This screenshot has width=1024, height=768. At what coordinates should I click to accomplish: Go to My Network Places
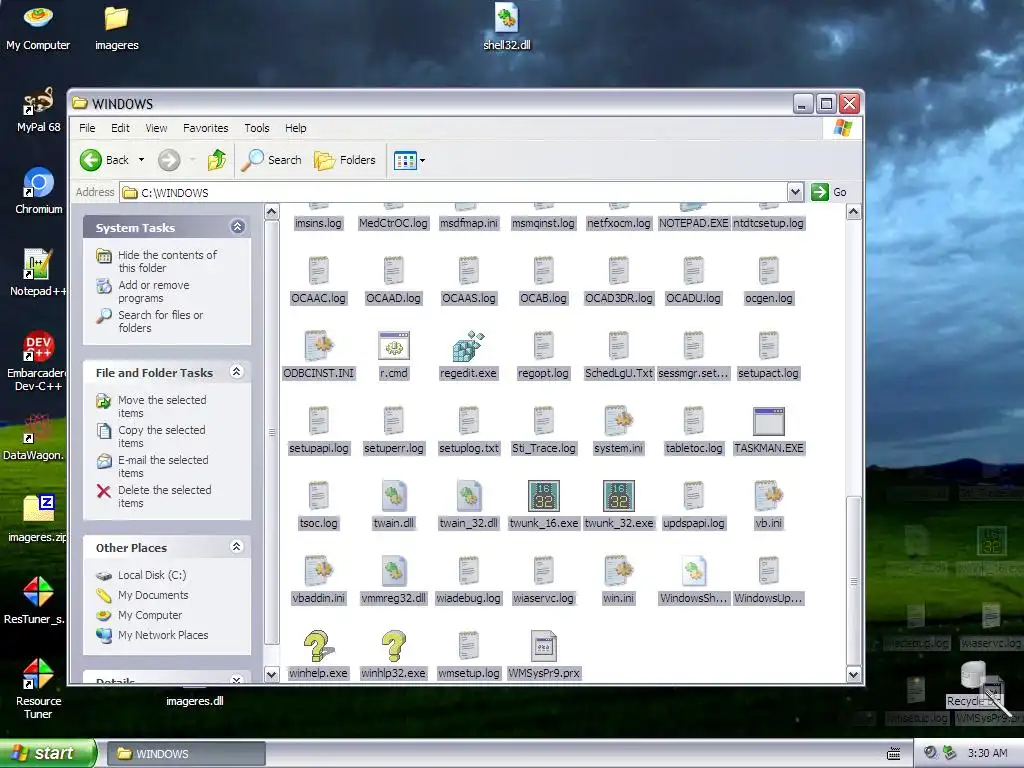coord(163,635)
